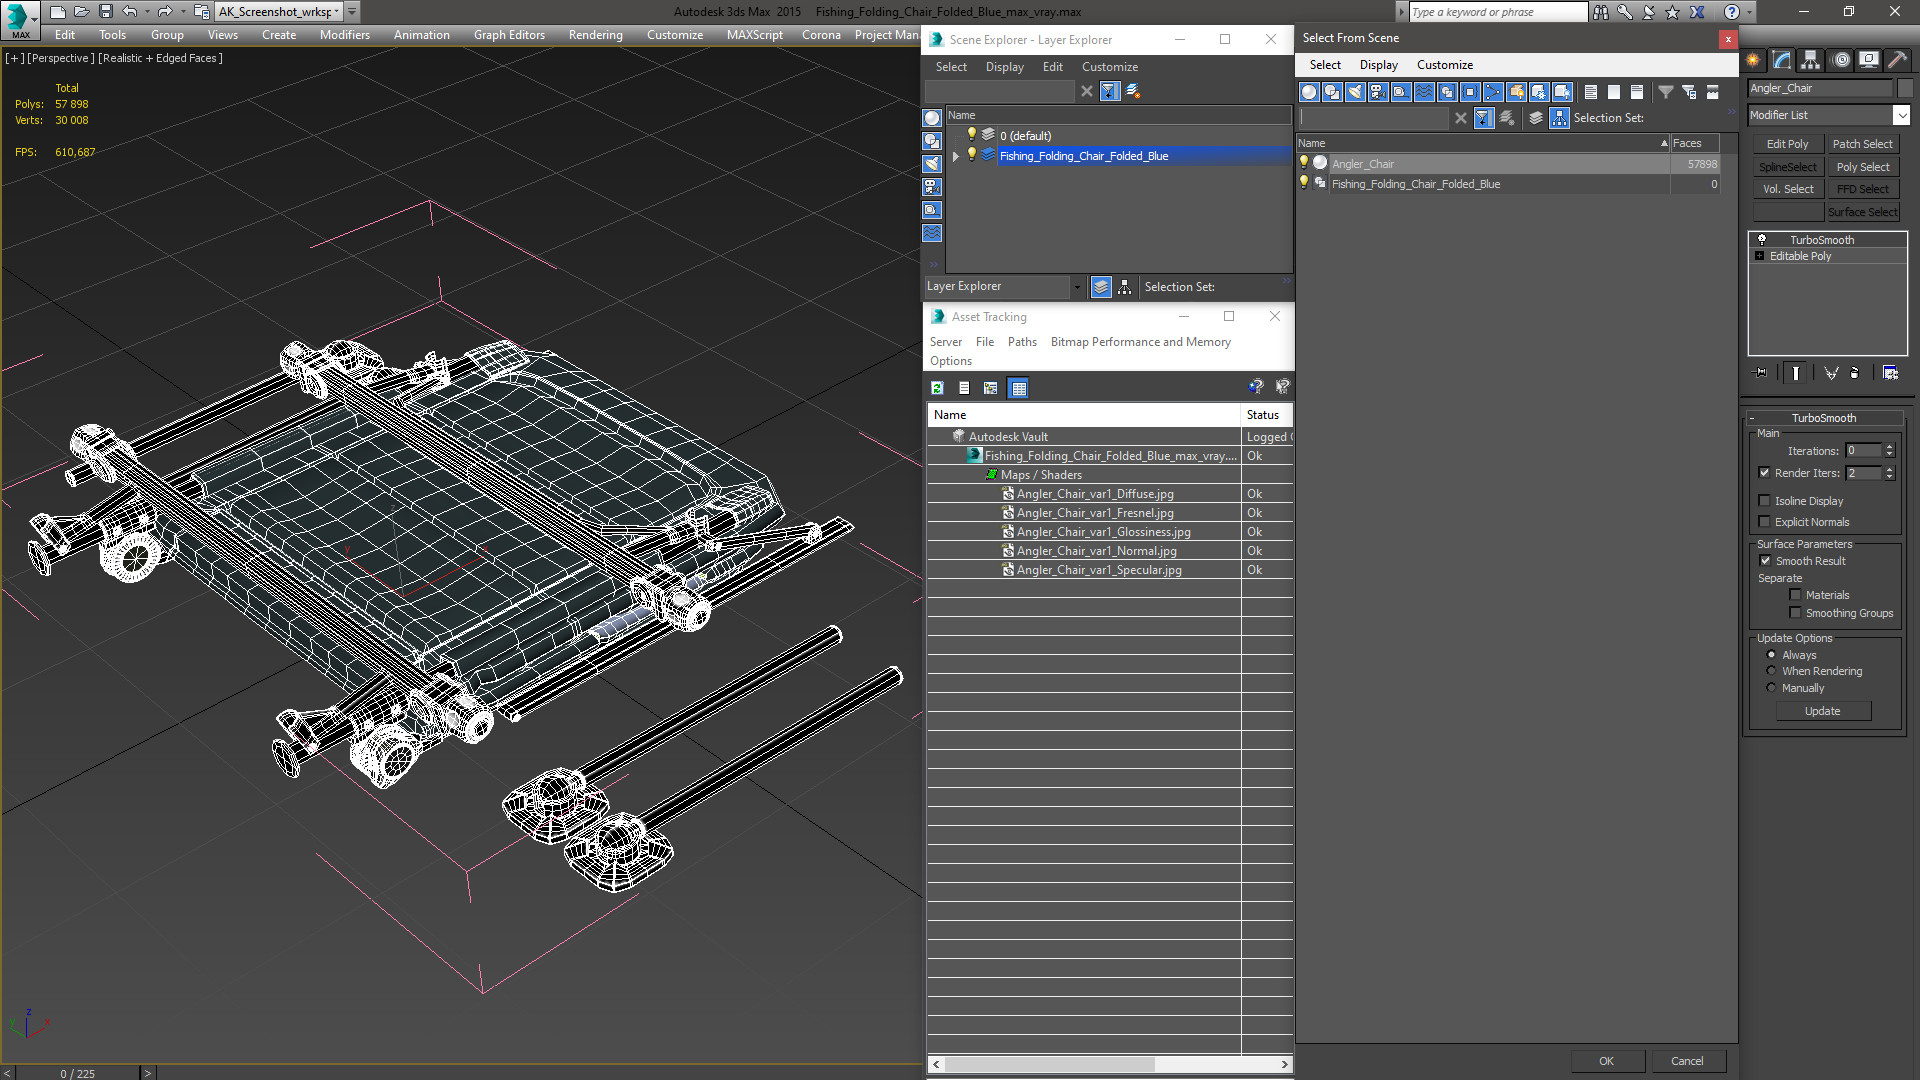Click Make Unique modifier icon

[1831, 373]
